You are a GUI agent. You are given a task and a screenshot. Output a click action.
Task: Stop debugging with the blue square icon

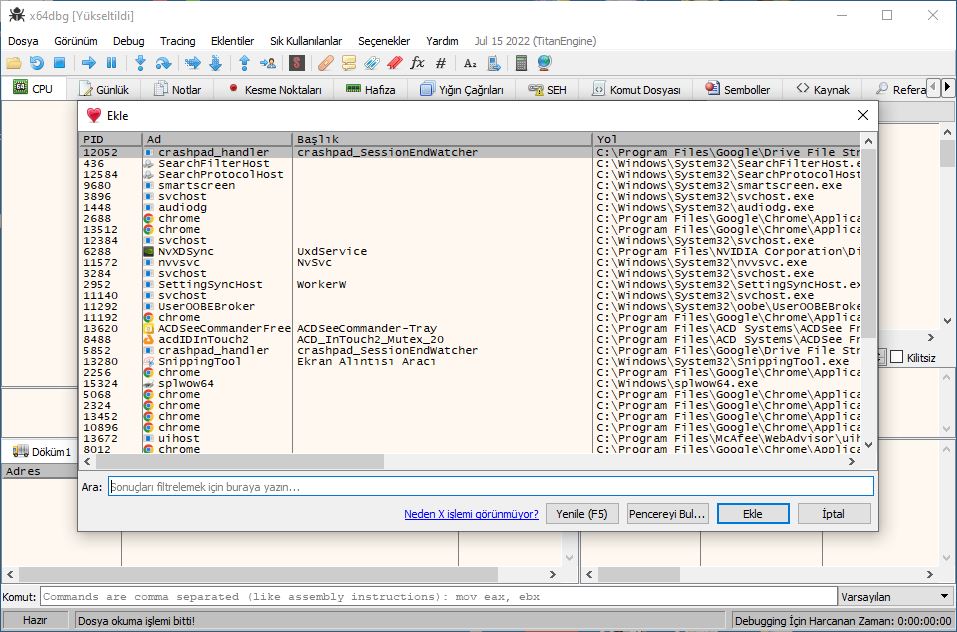coord(59,63)
